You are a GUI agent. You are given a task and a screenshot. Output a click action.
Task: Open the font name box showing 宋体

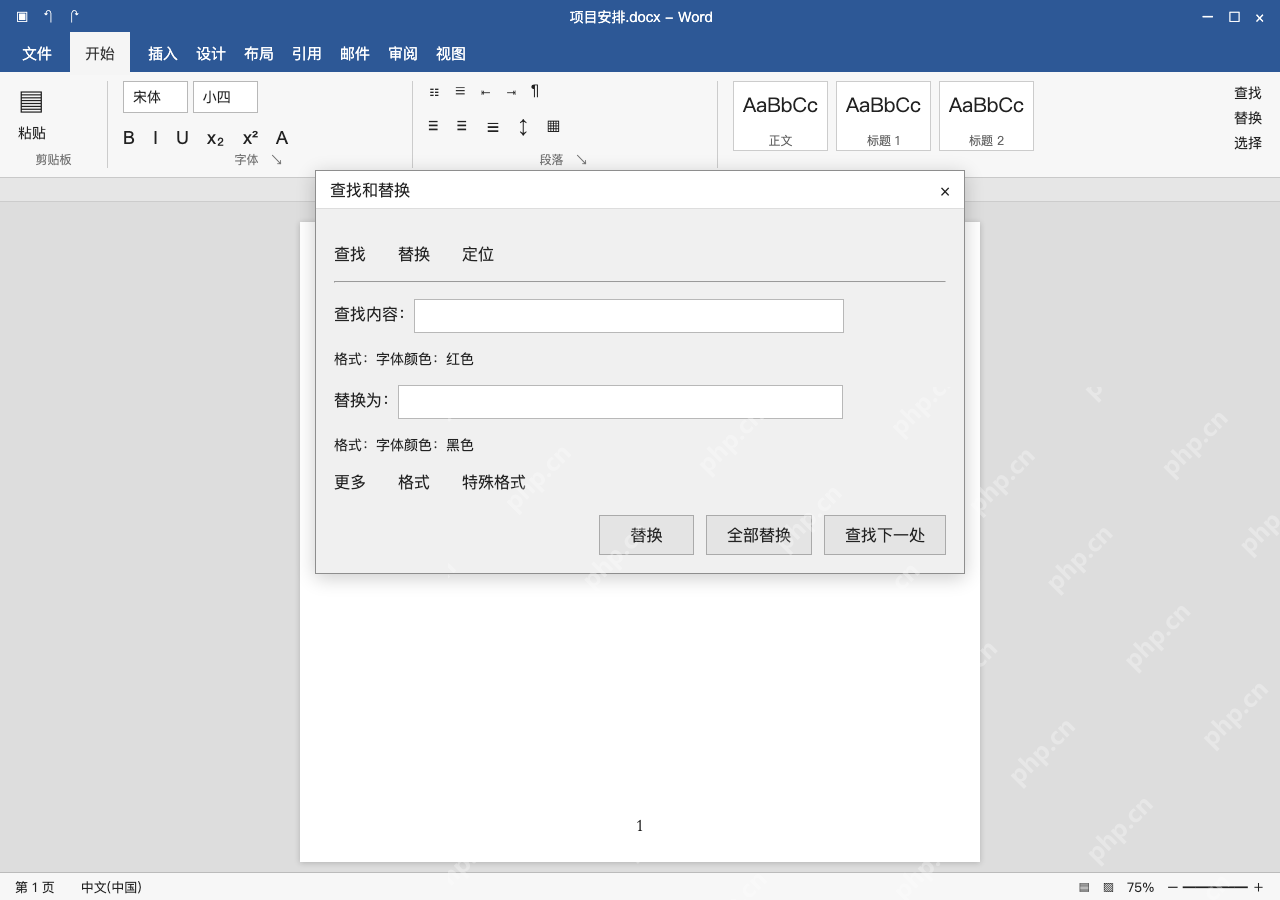click(155, 97)
